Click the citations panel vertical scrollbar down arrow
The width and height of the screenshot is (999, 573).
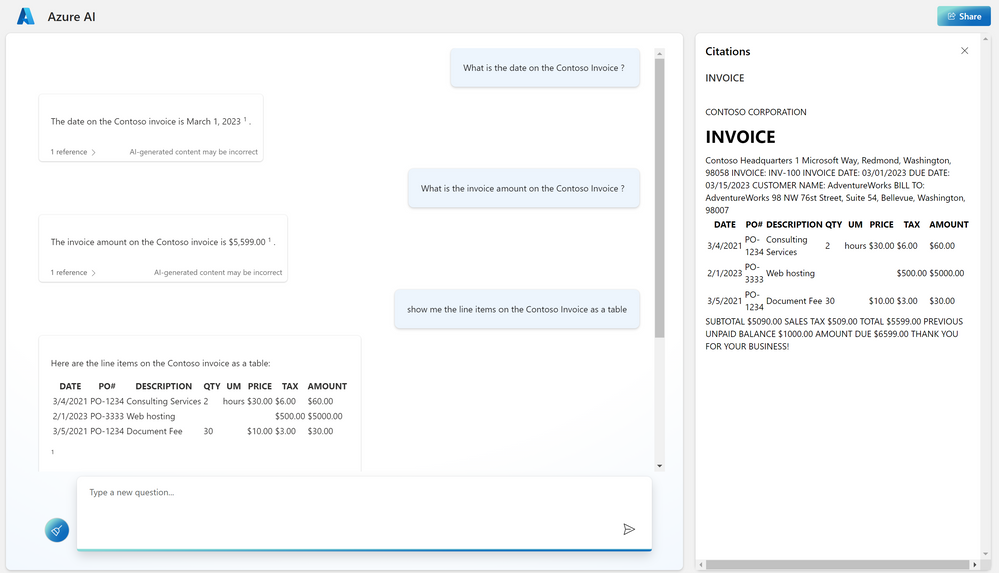point(986,555)
